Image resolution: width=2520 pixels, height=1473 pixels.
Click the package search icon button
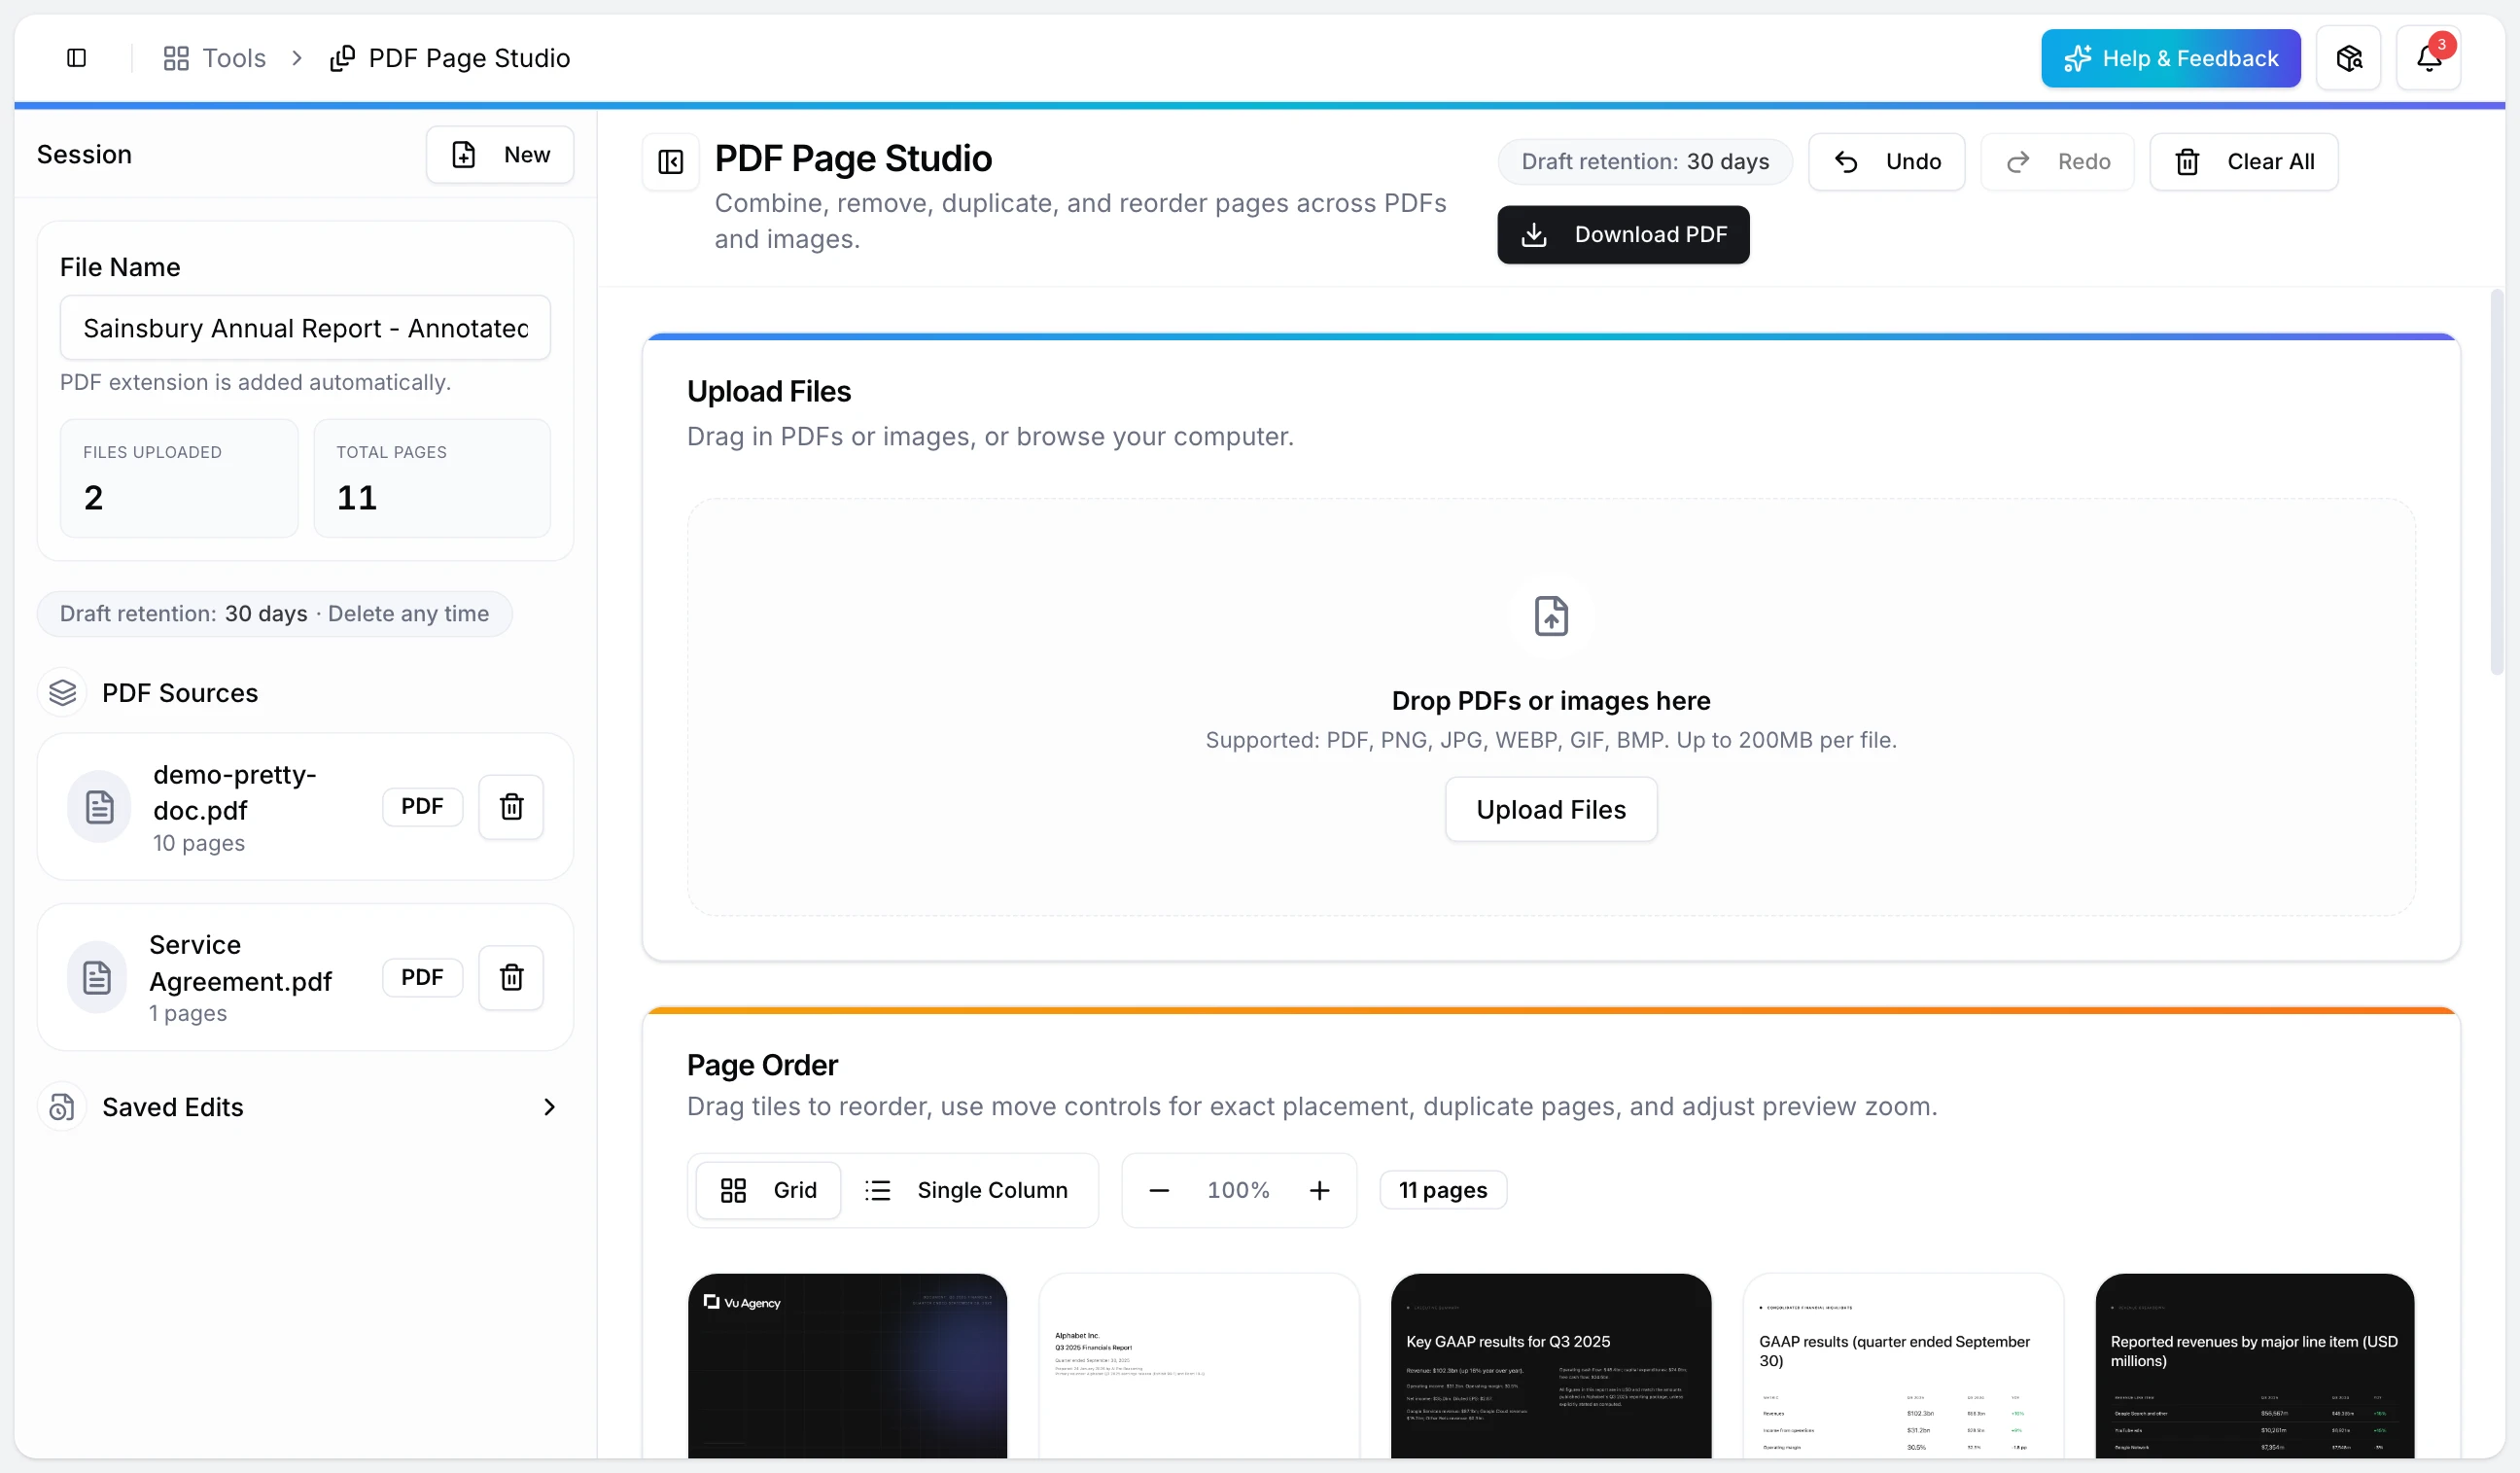point(2349,58)
